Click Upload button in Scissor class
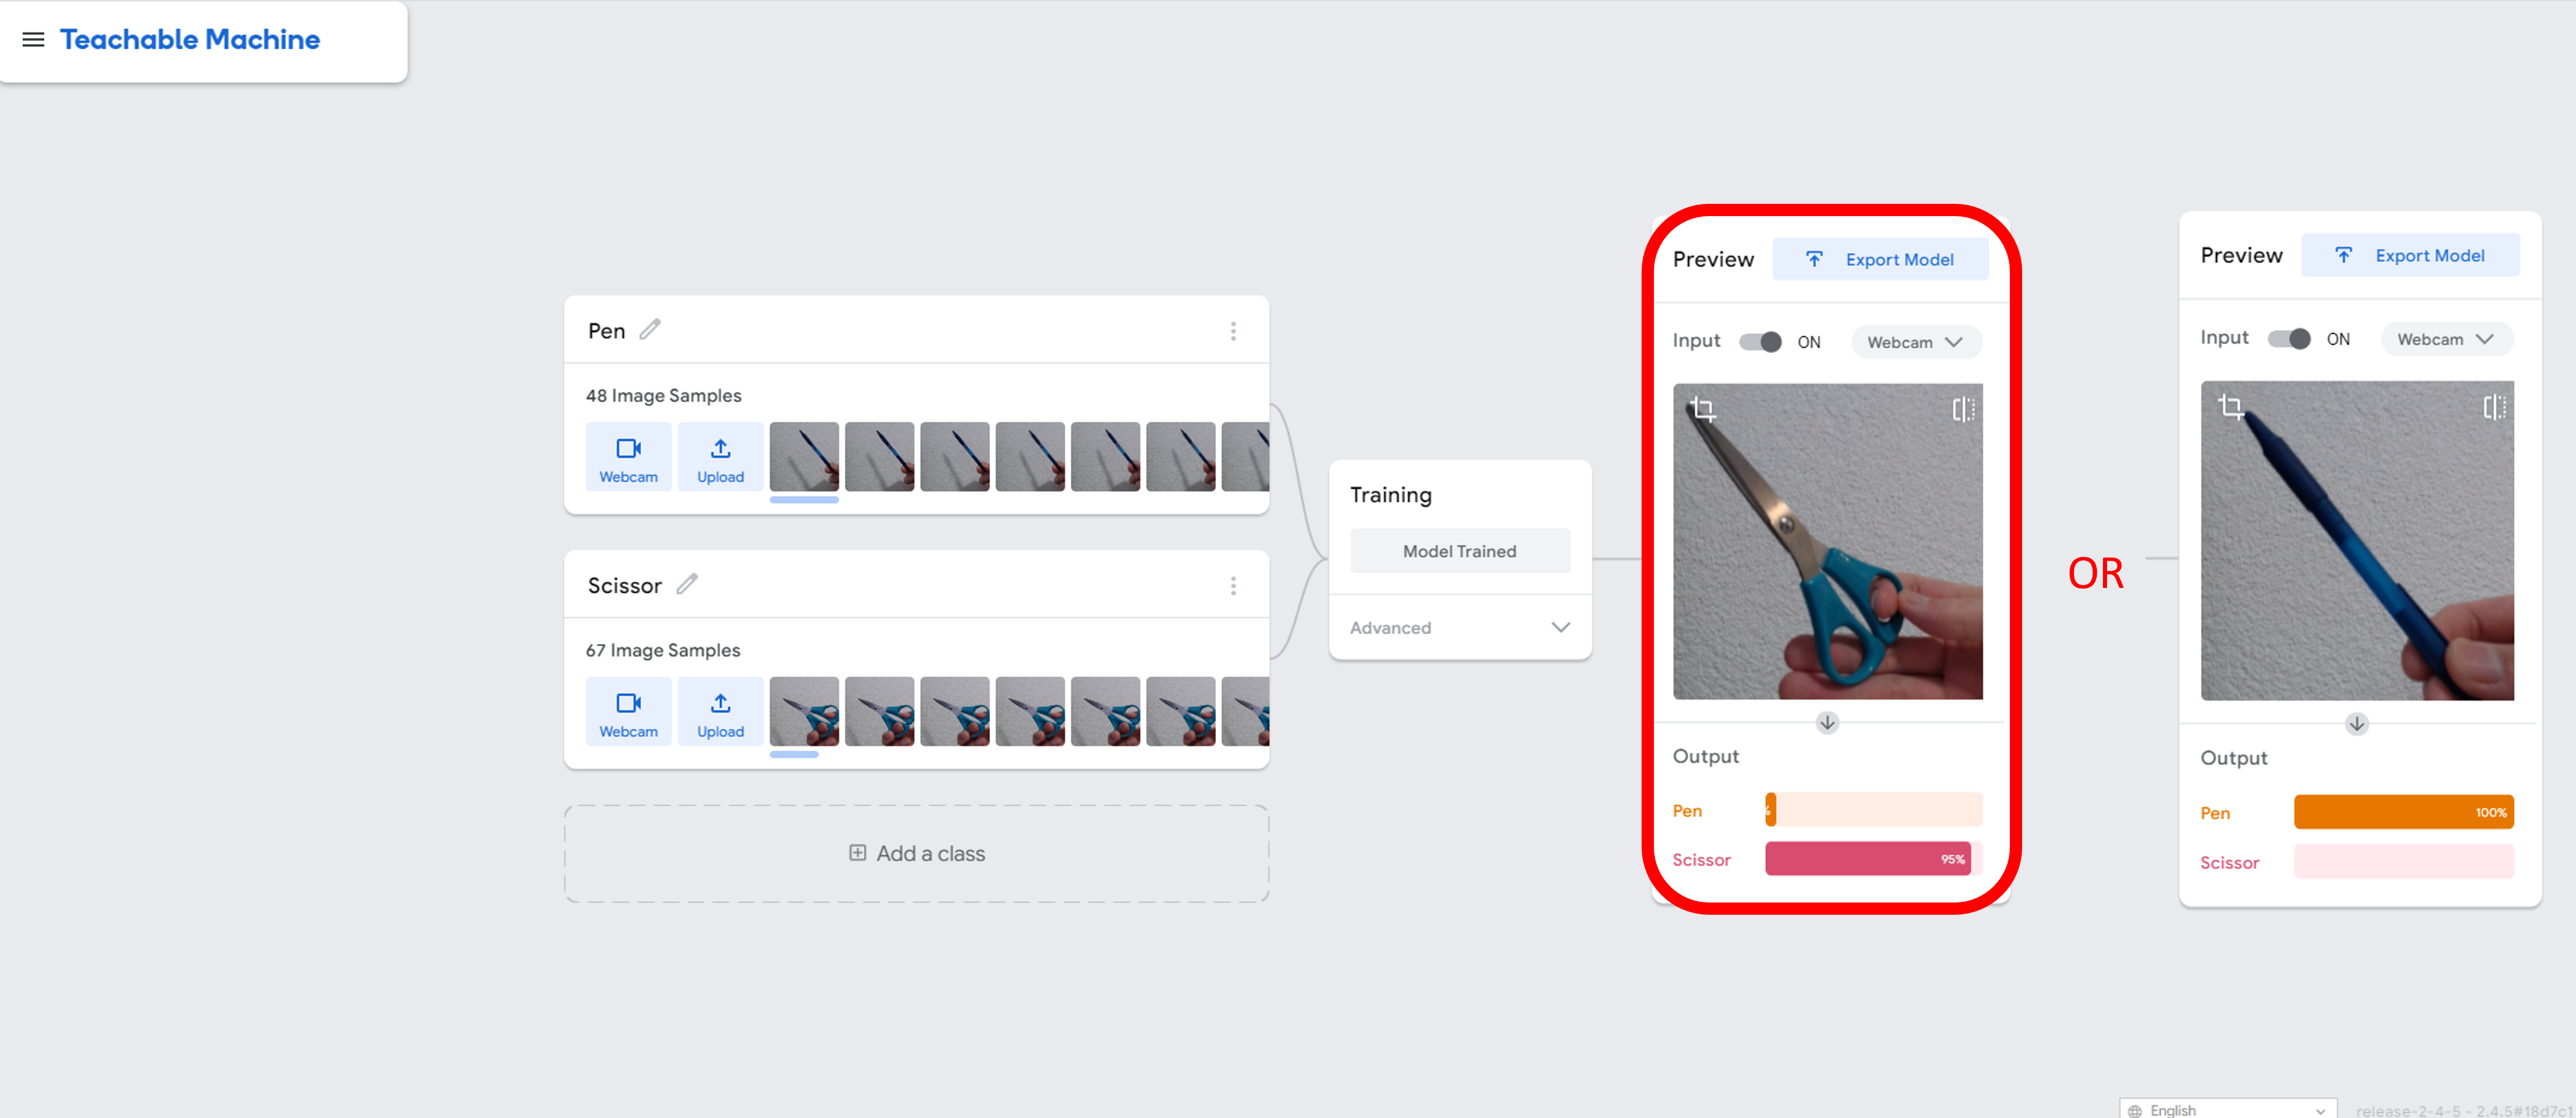The image size is (2576, 1118). tap(720, 712)
